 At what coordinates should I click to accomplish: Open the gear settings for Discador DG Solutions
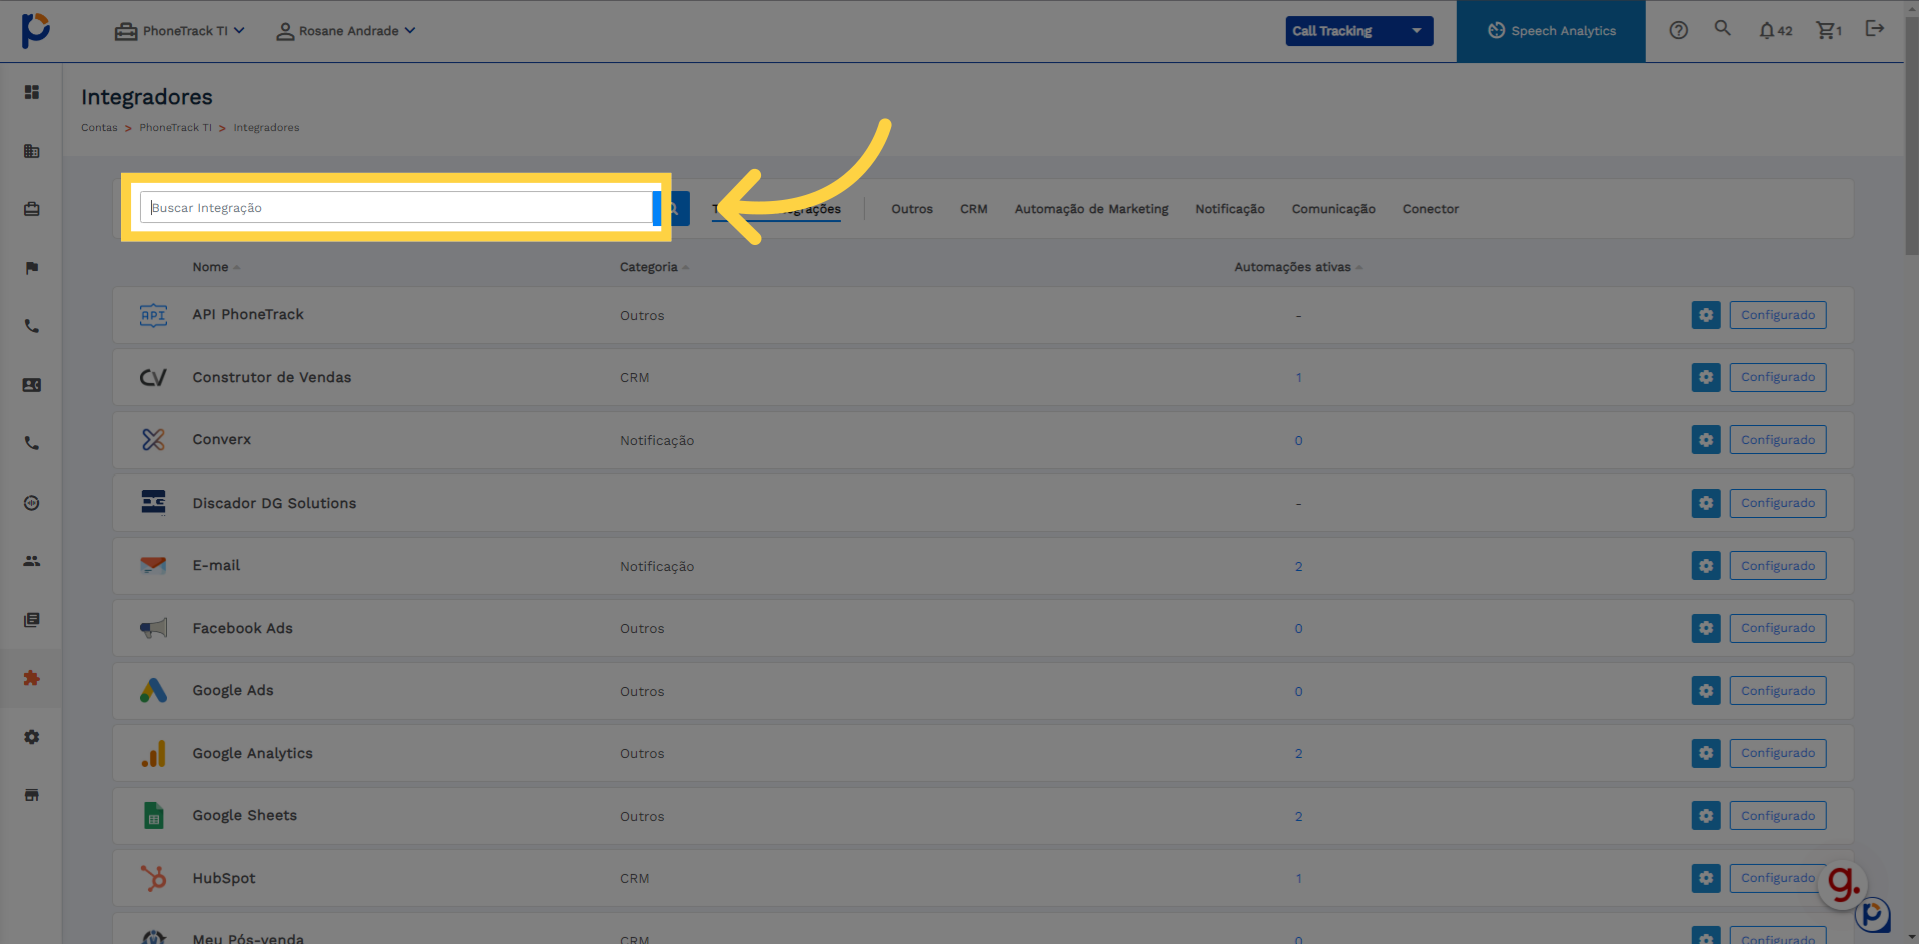pyautogui.click(x=1706, y=503)
